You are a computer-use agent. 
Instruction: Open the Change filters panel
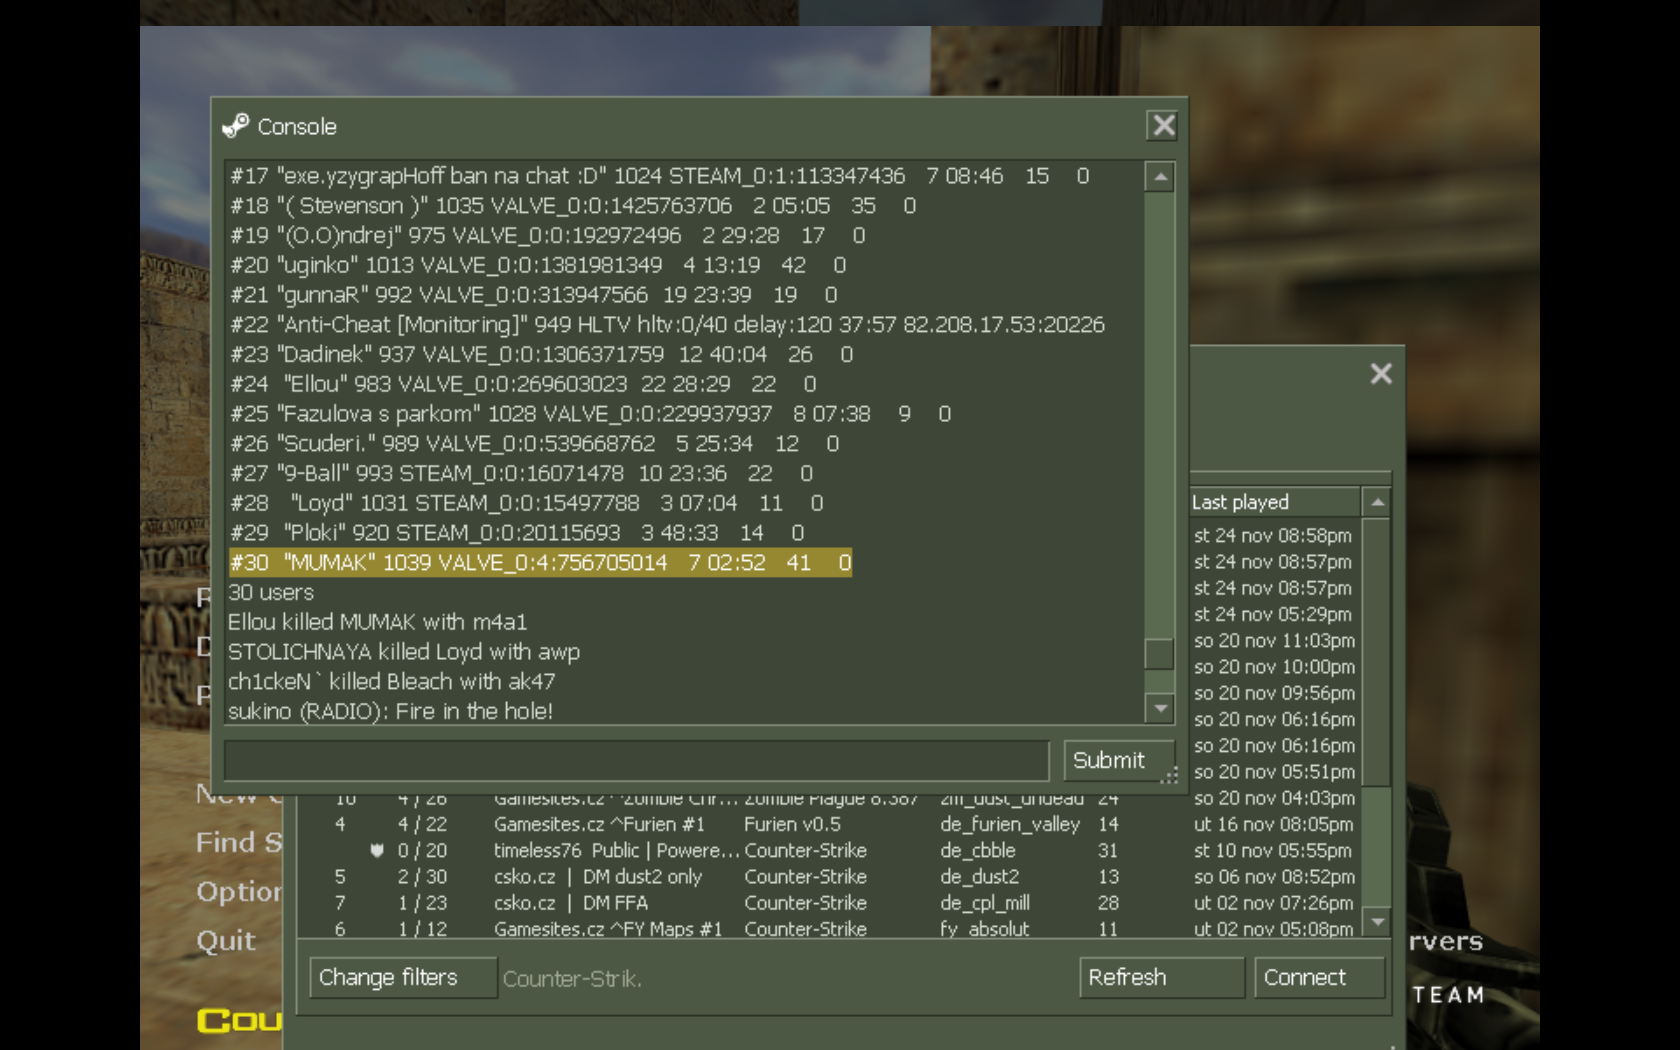(402, 978)
